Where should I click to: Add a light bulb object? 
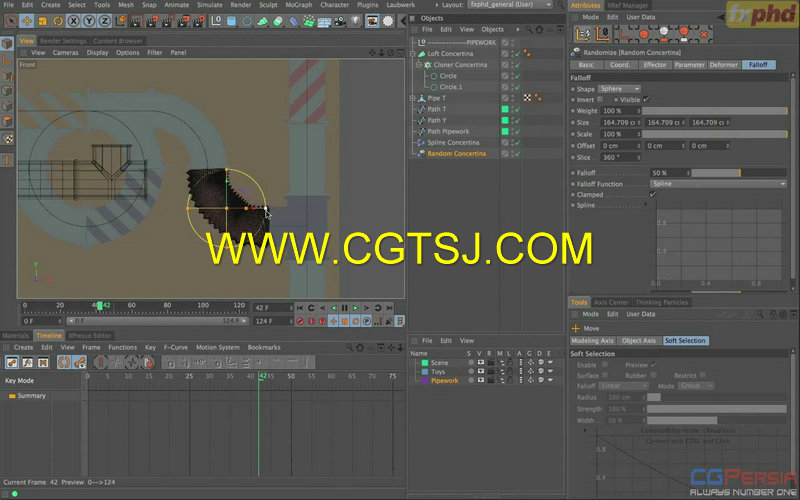click(x=356, y=21)
